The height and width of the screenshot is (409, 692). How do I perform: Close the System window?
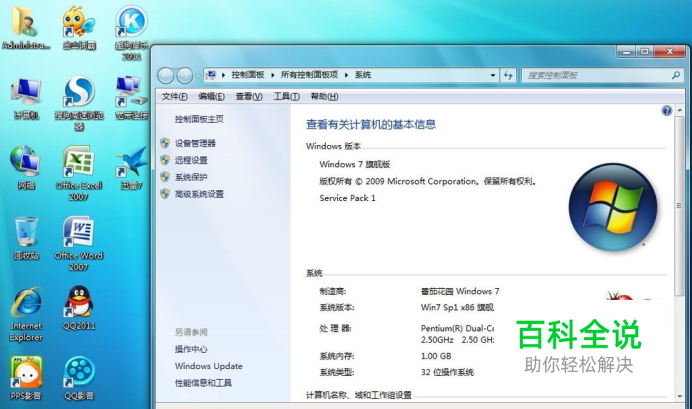pos(670,52)
